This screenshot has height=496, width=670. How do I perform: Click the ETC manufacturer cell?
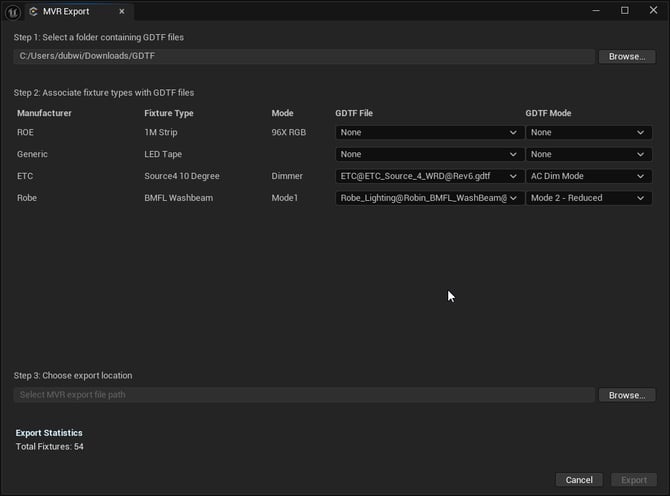25,176
